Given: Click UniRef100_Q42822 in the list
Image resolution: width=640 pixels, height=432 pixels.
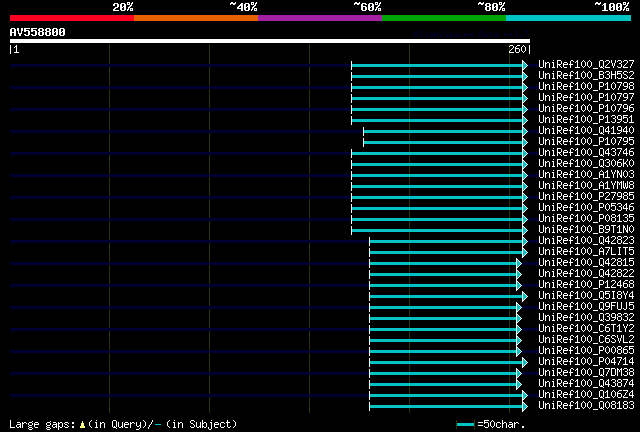Looking at the screenshot, I should (x=586, y=274).
